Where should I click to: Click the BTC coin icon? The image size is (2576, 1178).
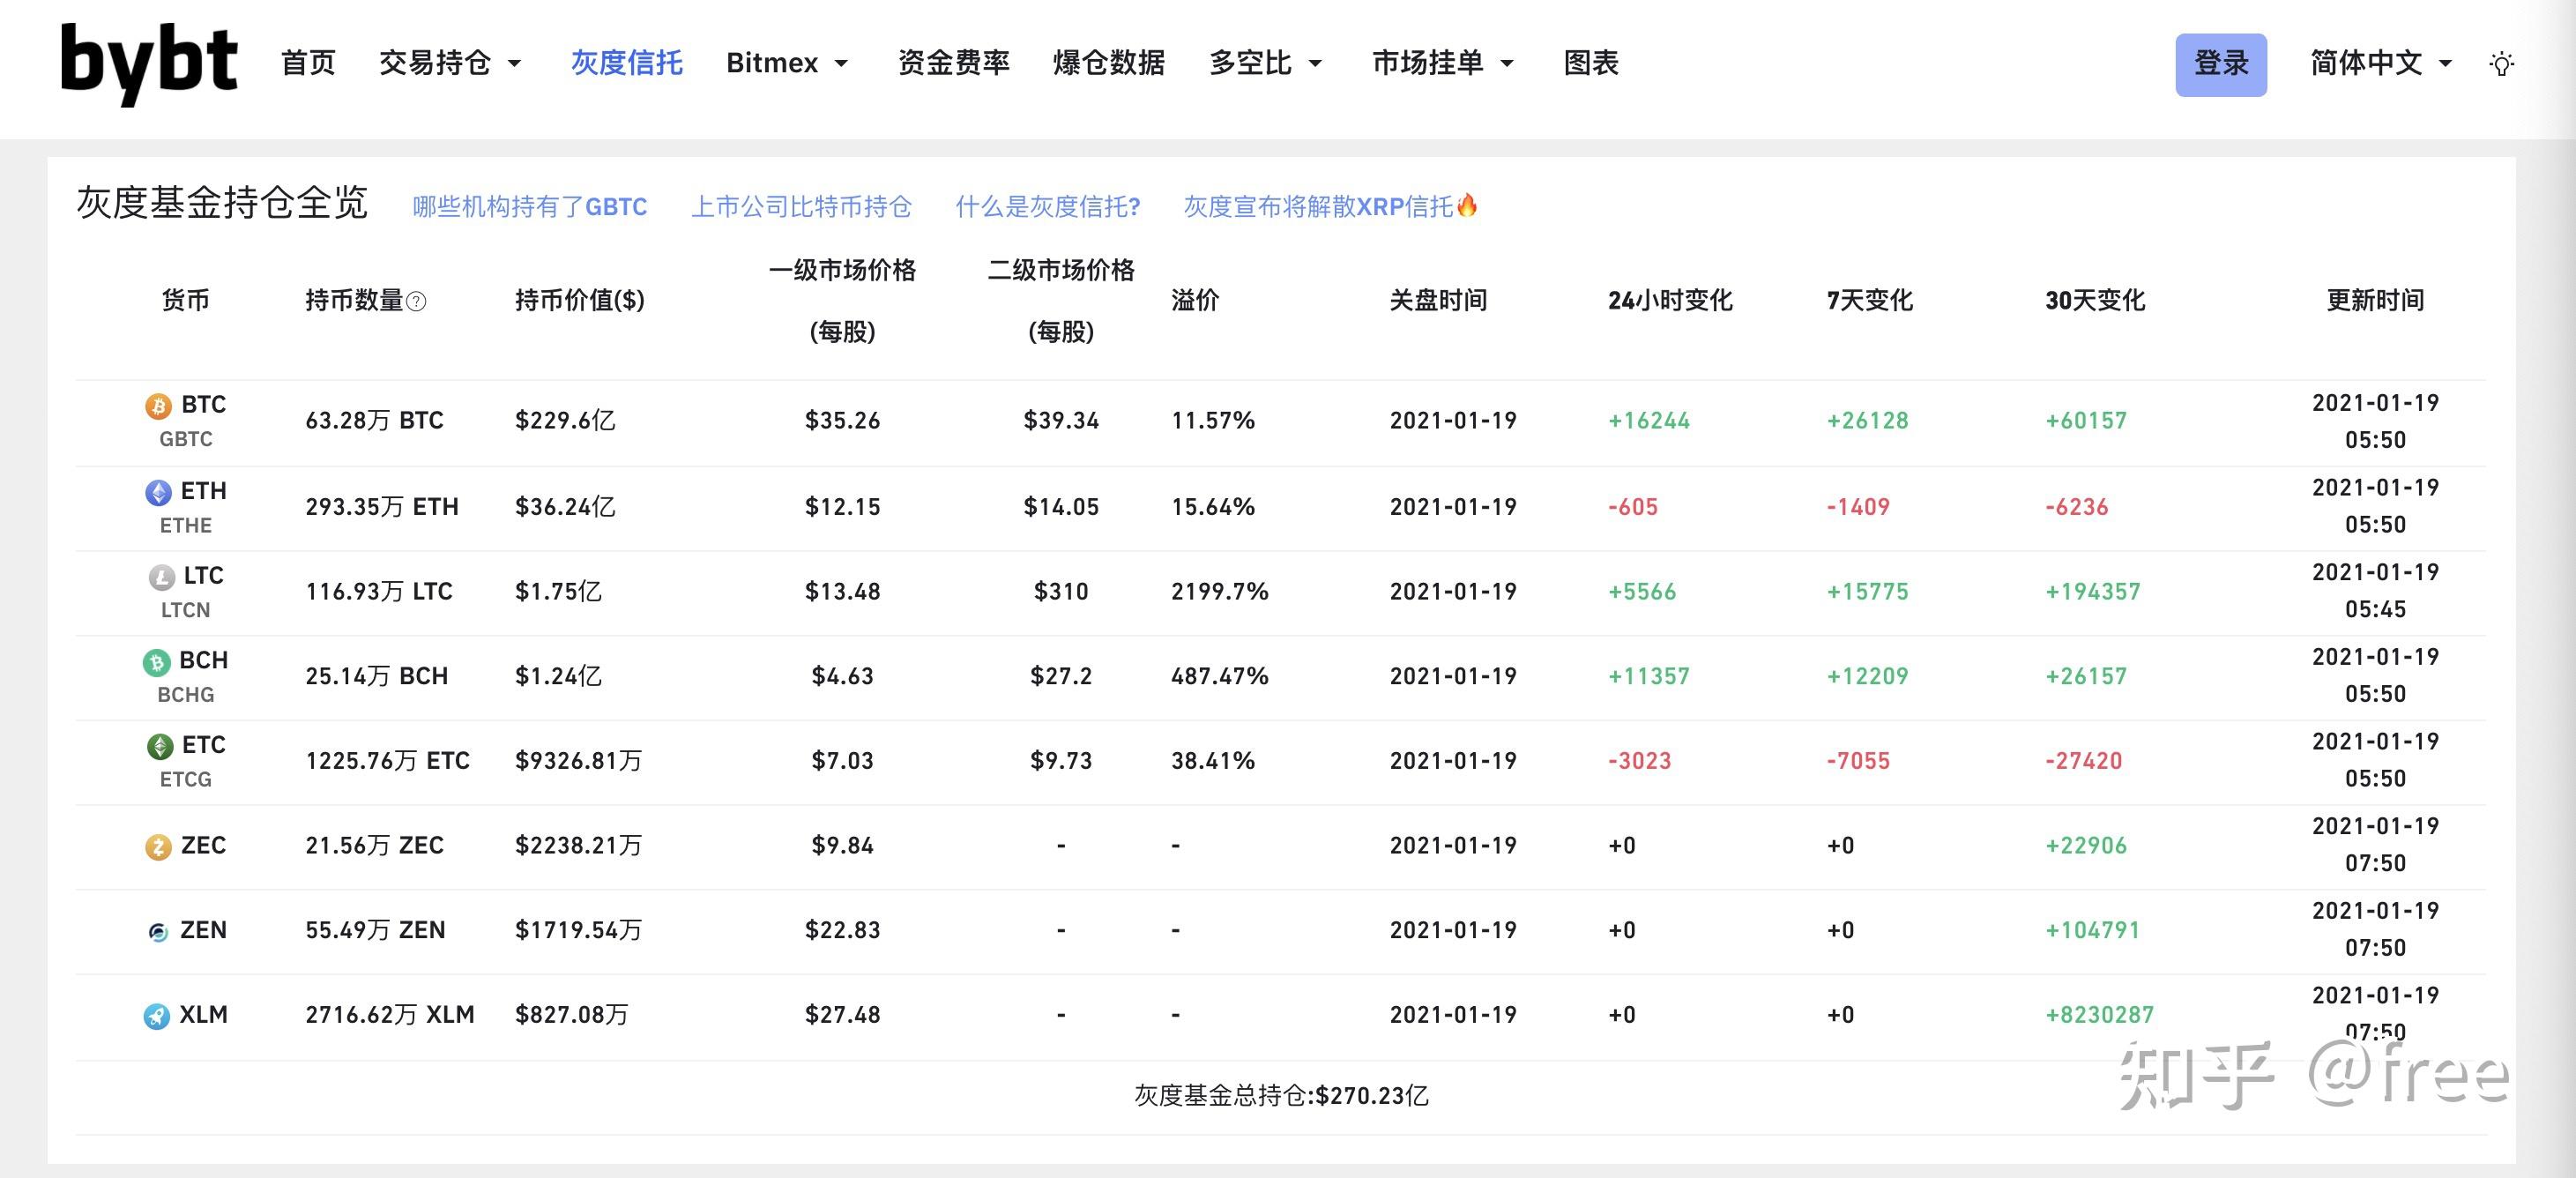tap(158, 406)
